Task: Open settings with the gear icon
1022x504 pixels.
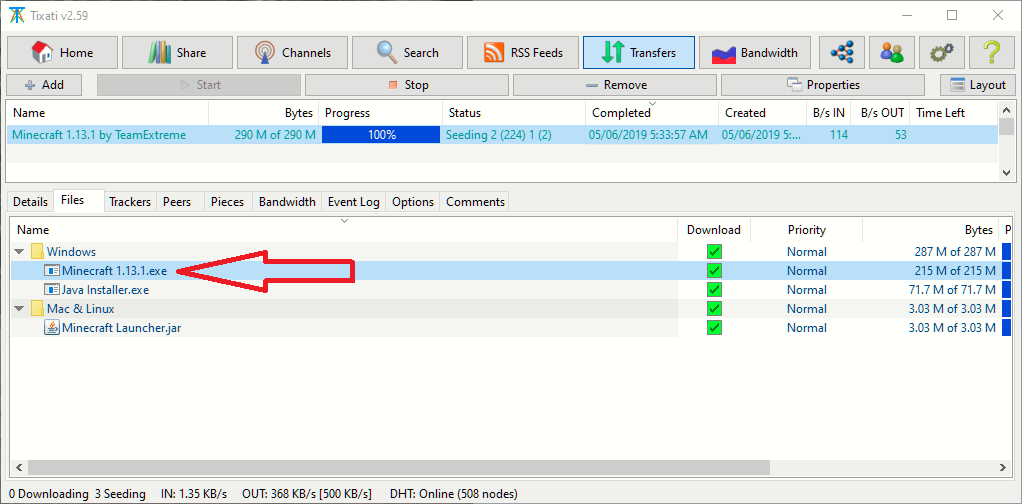Action: 942,53
